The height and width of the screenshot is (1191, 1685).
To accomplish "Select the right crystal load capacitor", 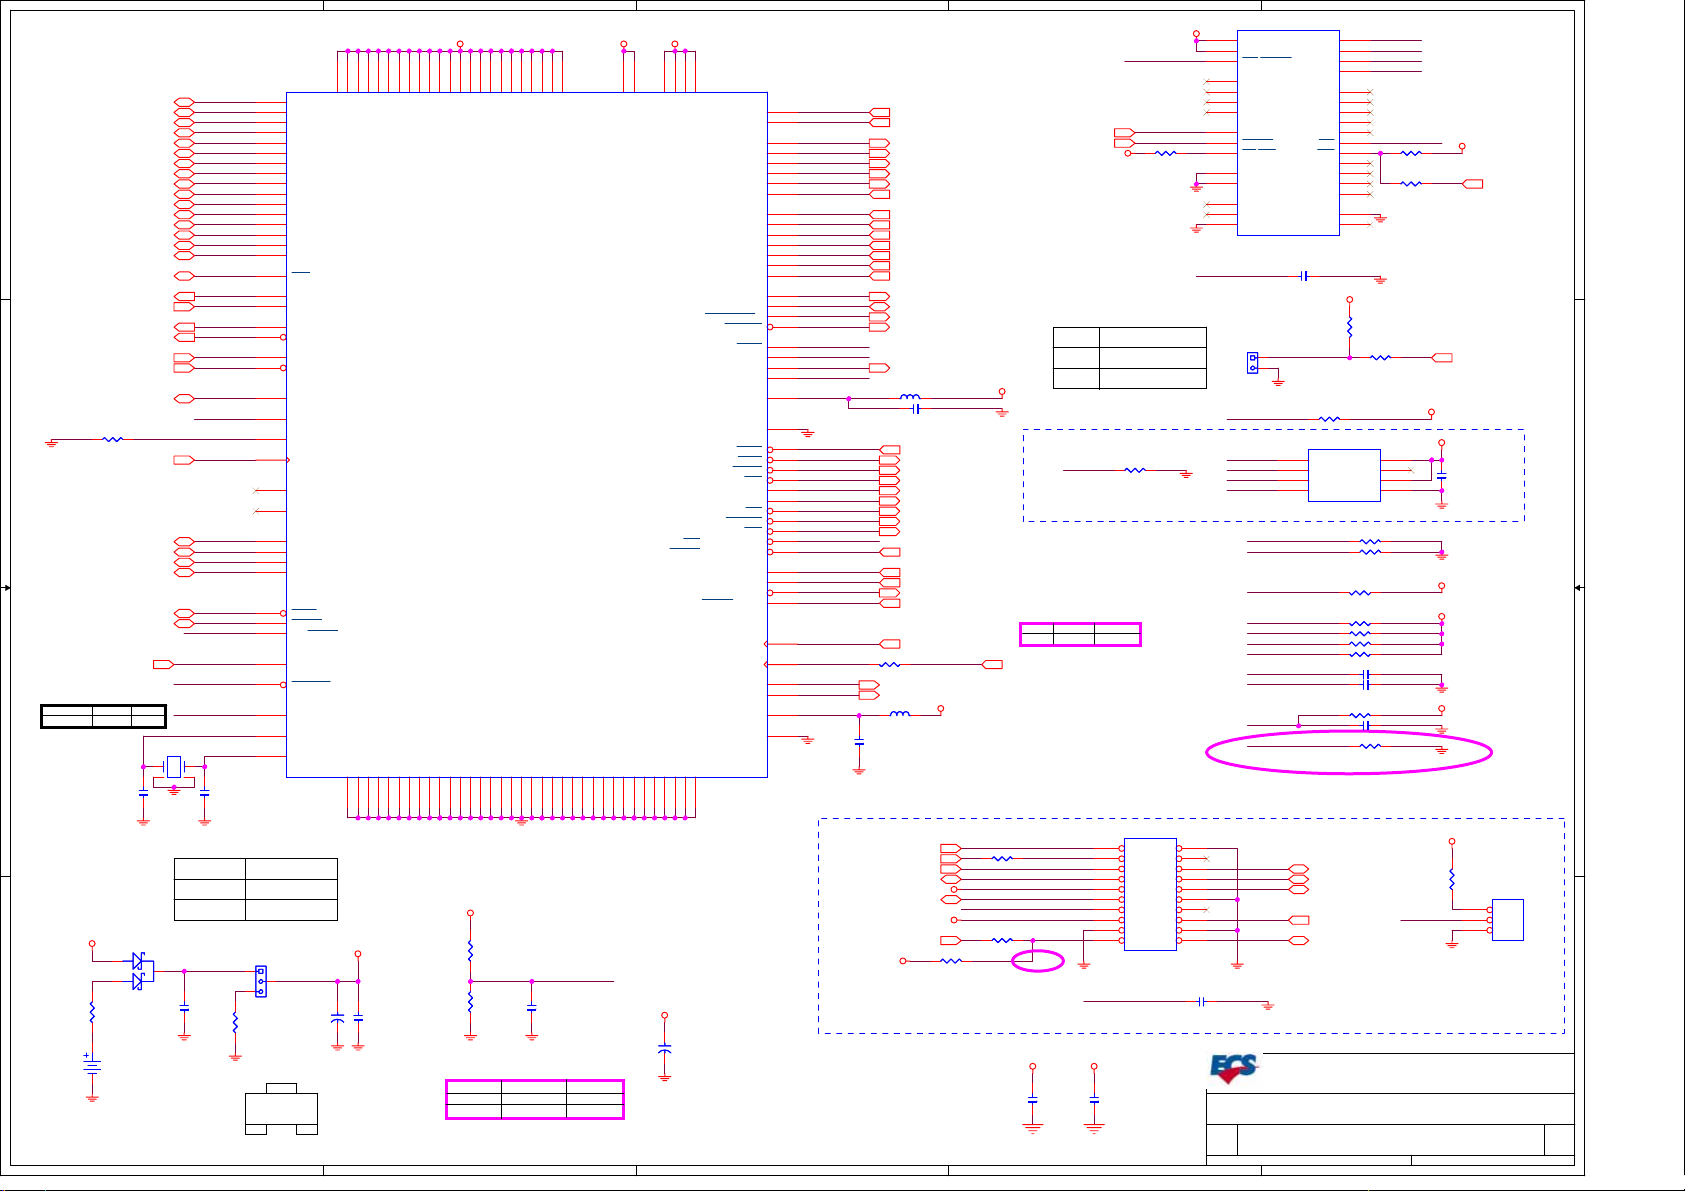I will tap(205, 792).
